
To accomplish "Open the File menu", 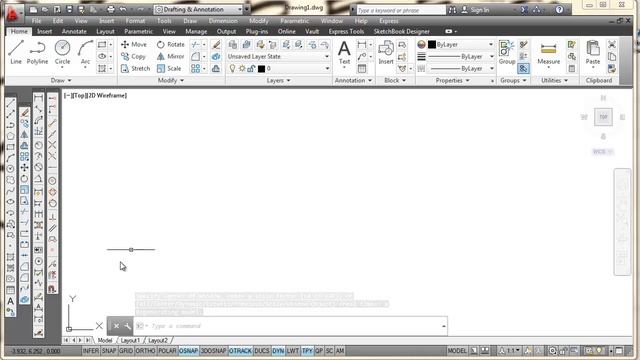I will pos(36,20).
